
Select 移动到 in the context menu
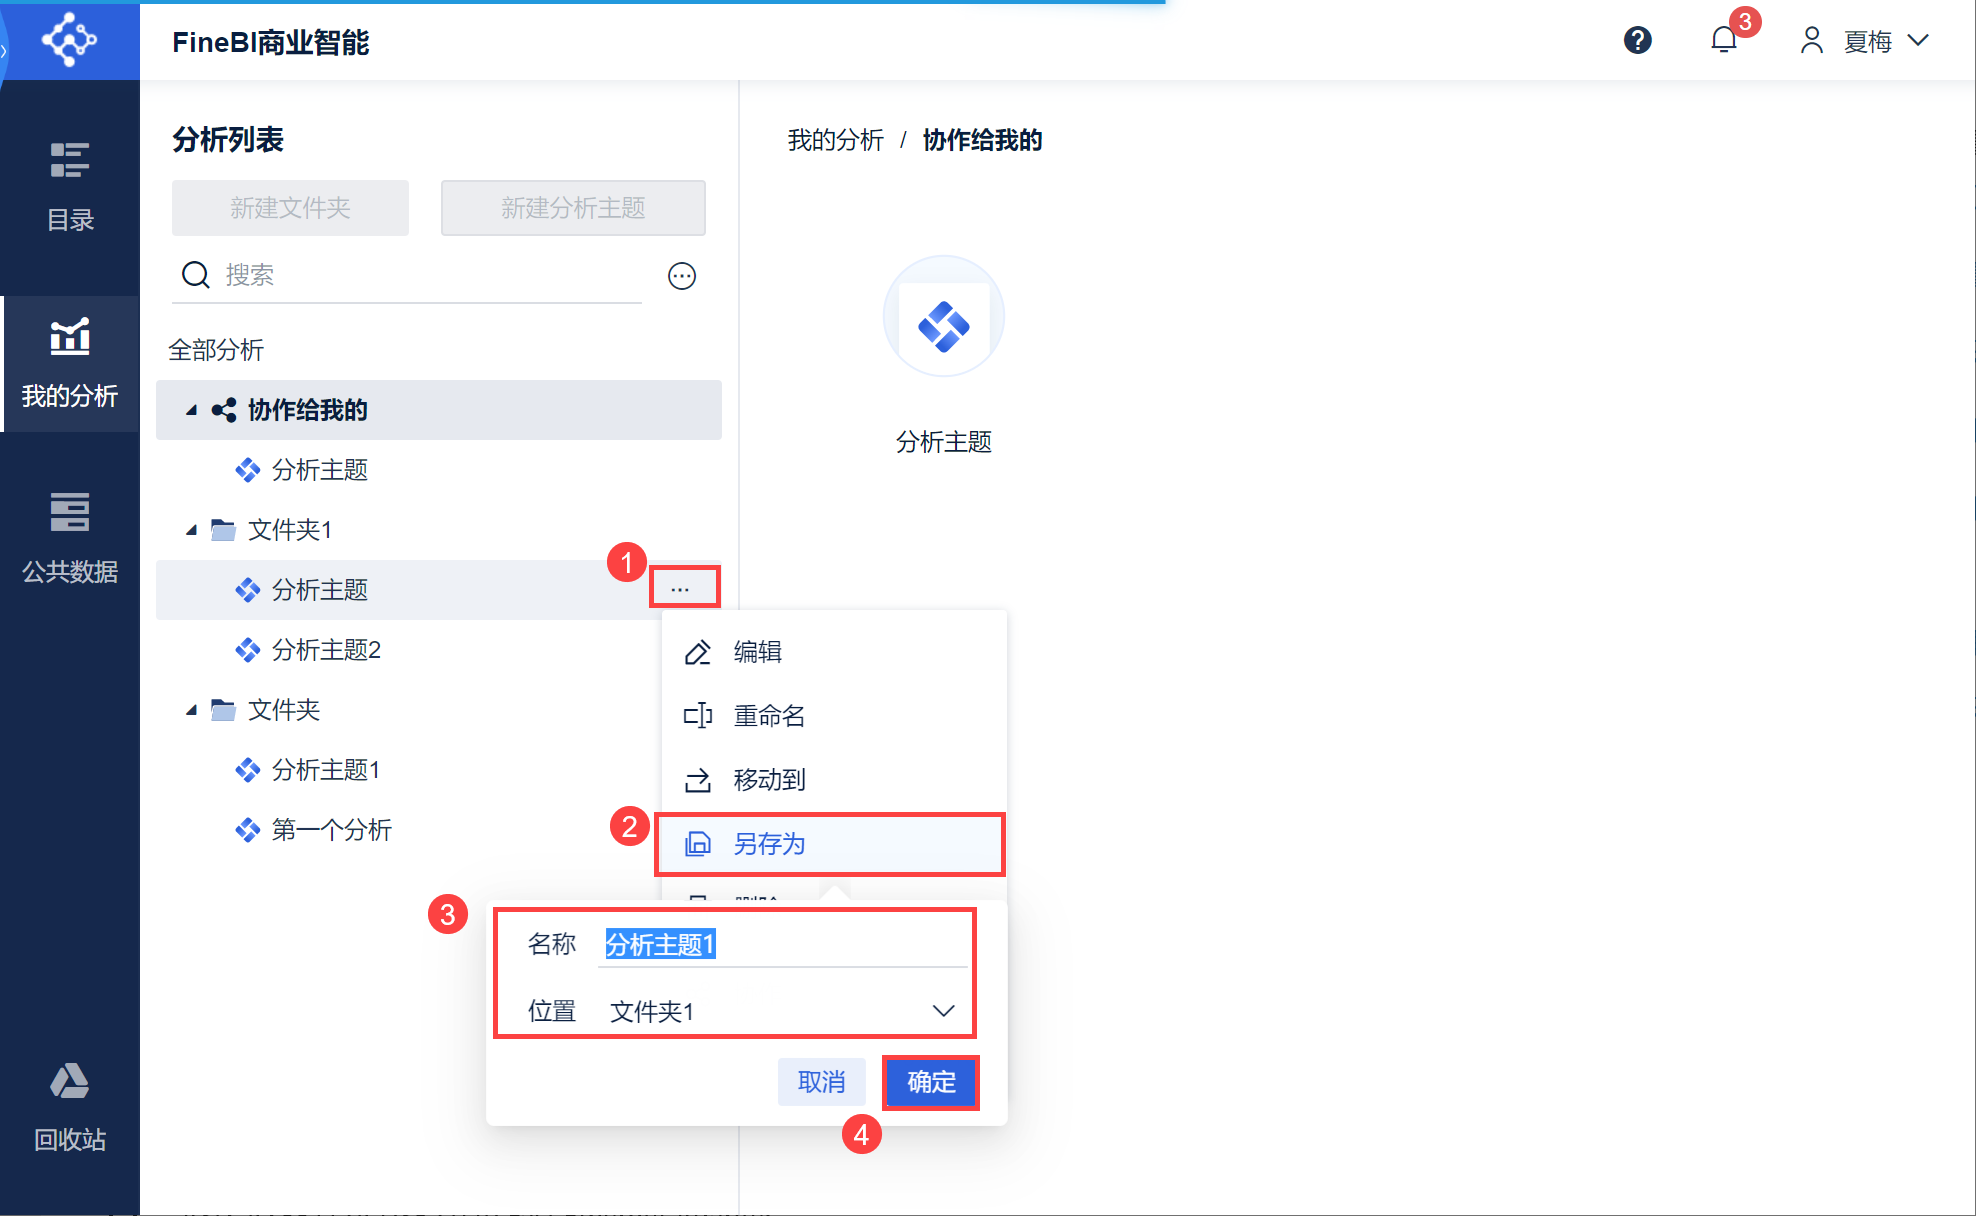click(769, 780)
